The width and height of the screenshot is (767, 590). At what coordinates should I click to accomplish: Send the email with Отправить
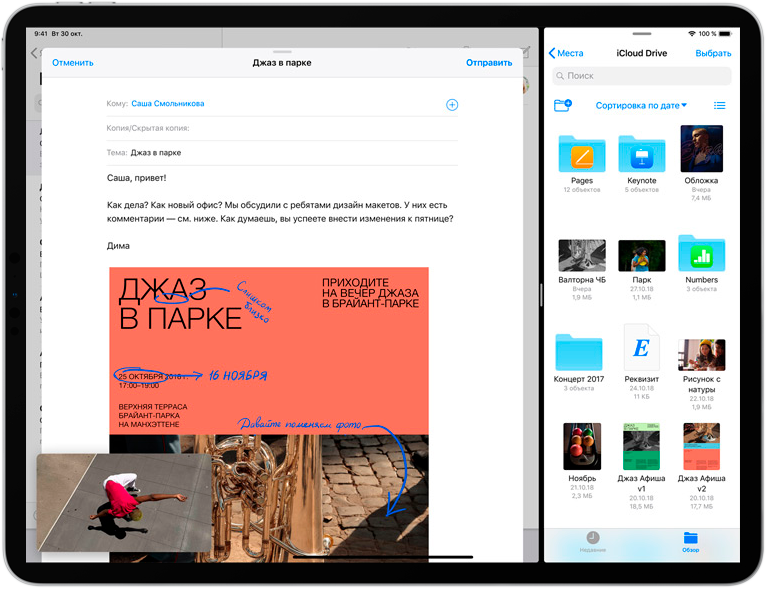488,62
